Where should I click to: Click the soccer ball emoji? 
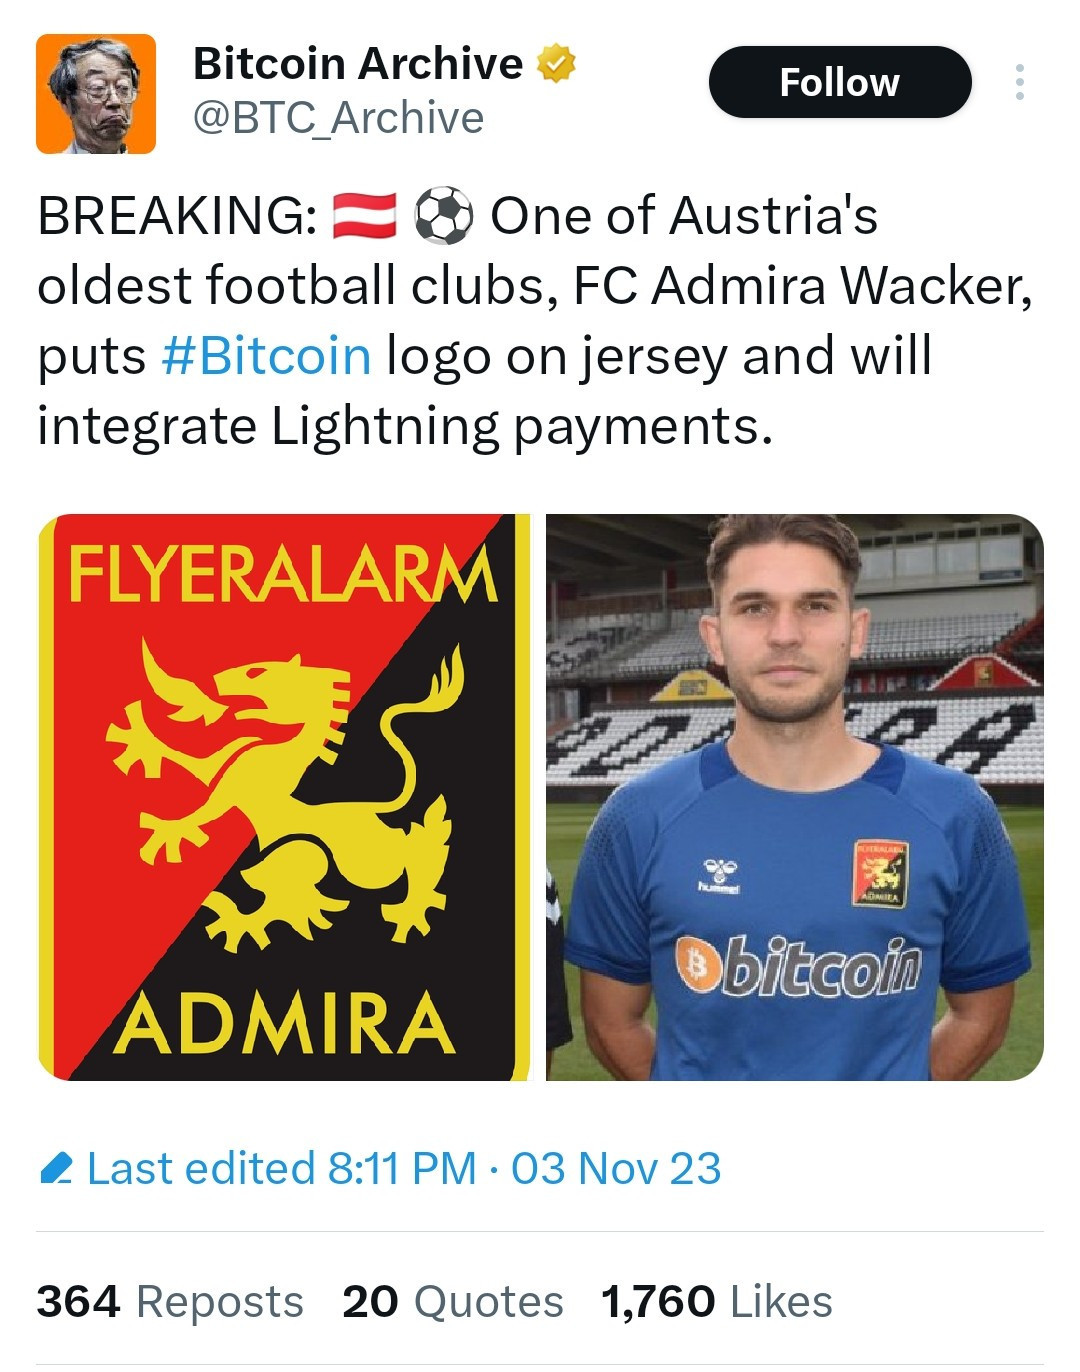pyautogui.click(x=443, y=216)
